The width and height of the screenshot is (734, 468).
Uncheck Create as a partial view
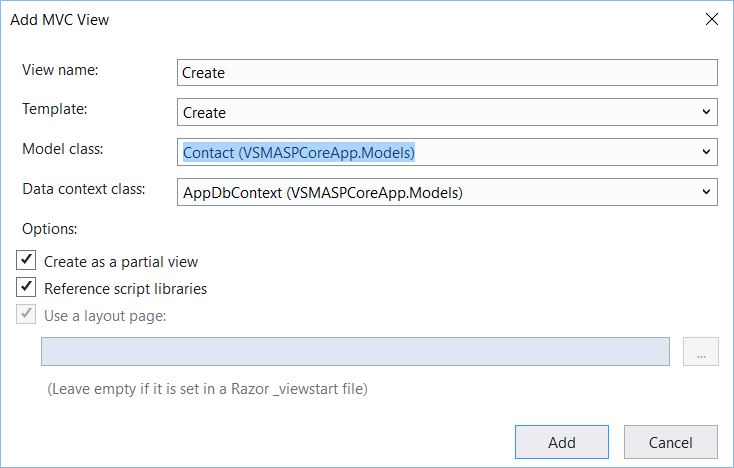[26, 261]
